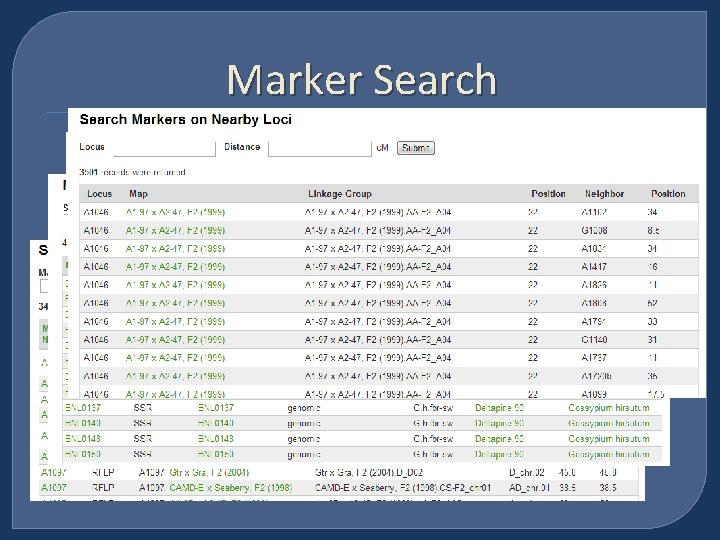Select the neighbor position value 8.5
Screen dimensions: 720x540
point(653,231)
